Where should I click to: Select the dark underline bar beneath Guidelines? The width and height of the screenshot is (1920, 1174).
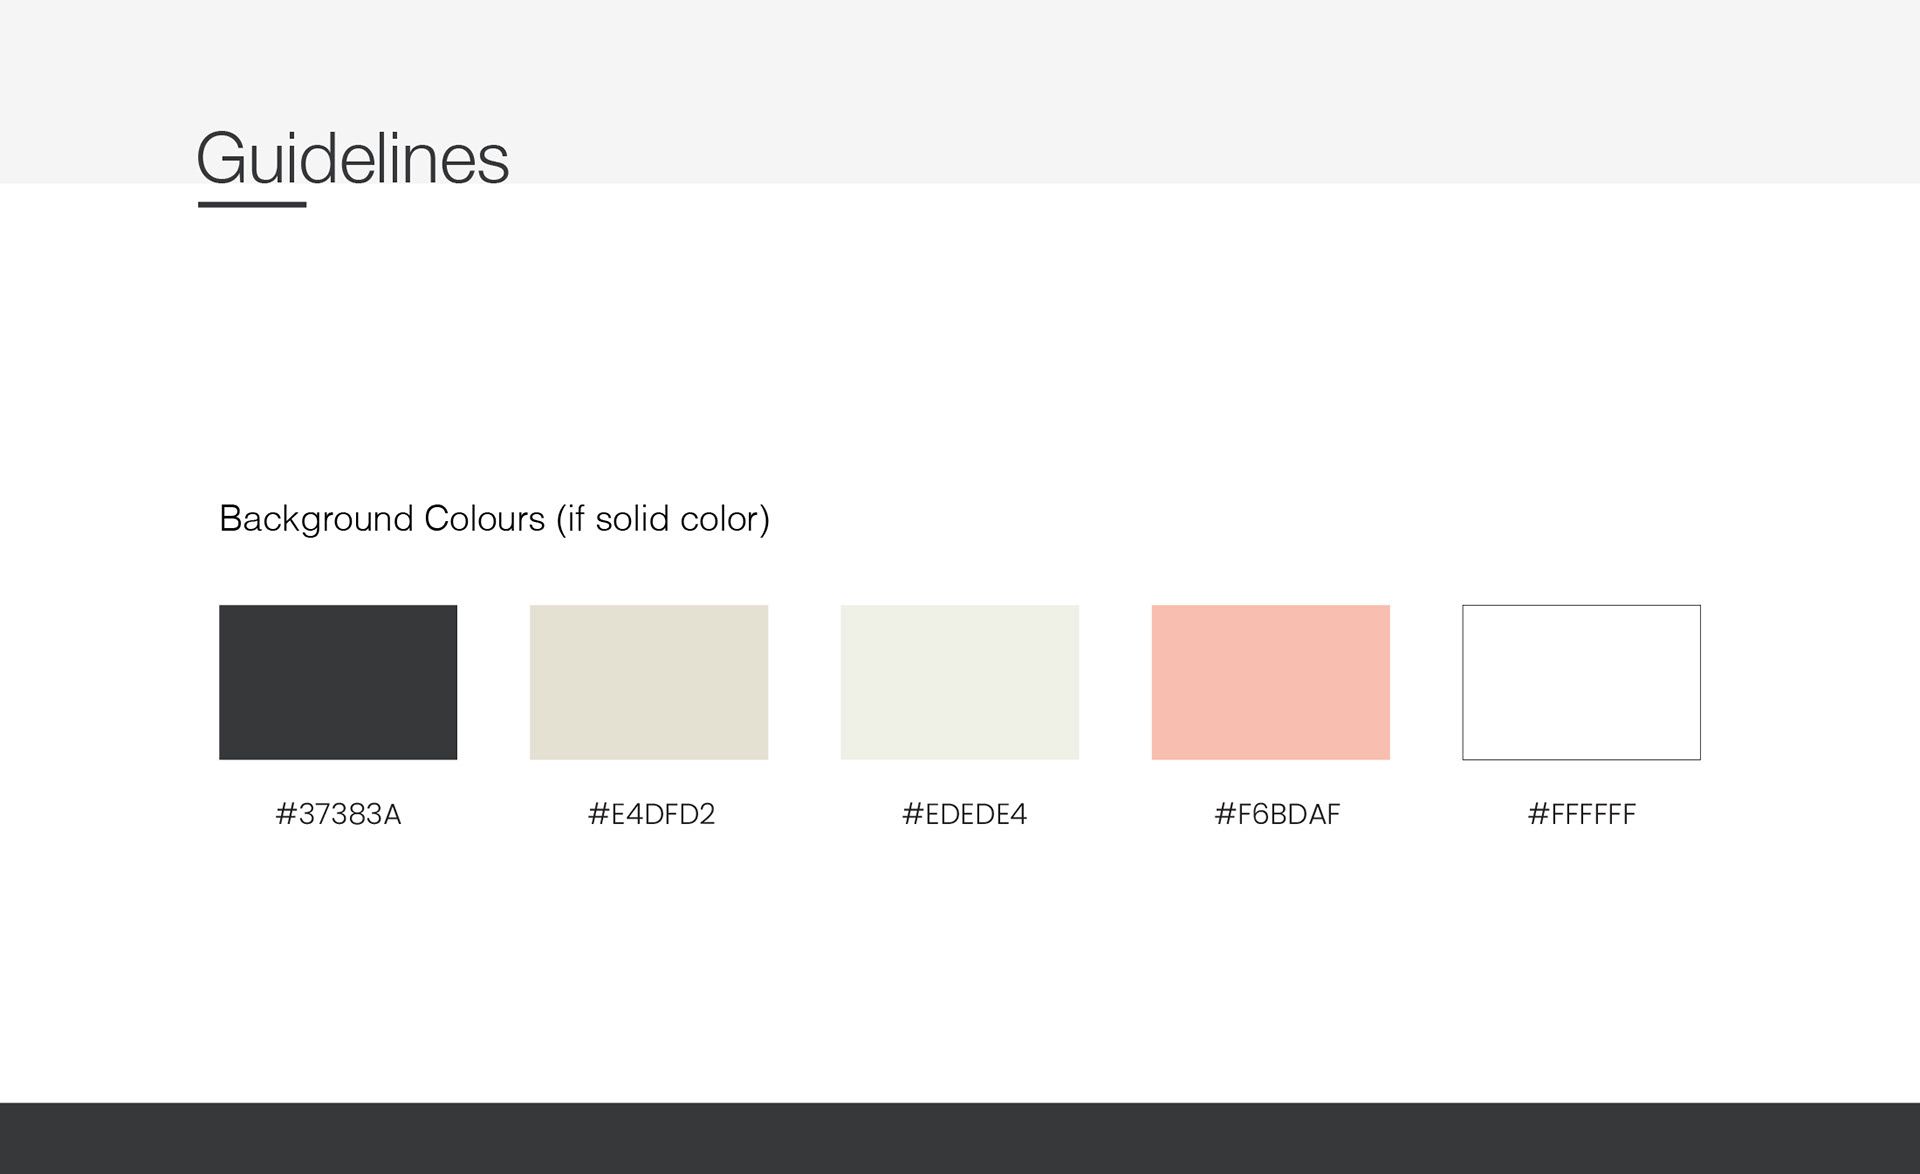click(252, 205)
